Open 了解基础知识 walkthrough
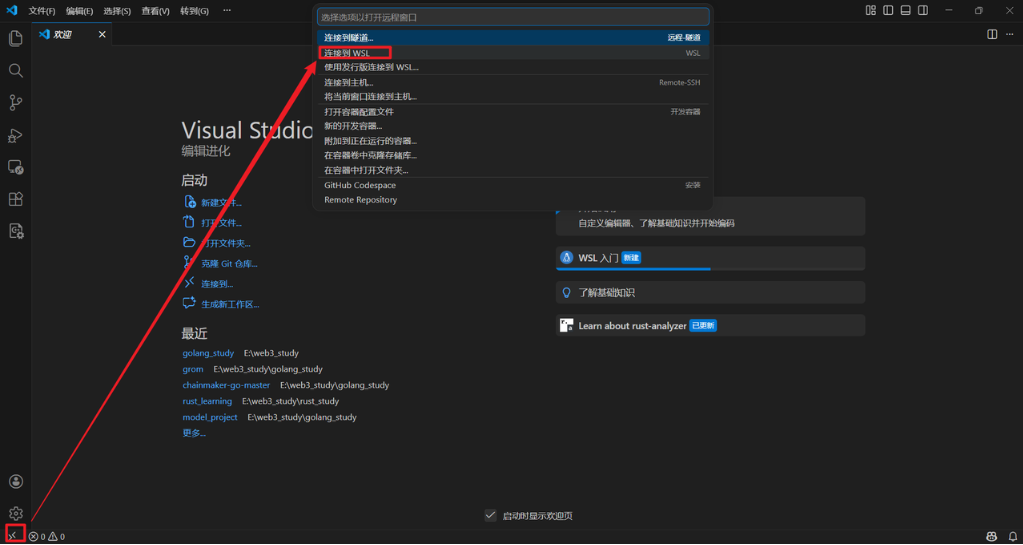Screen dimensions: 1023x545 710,292
